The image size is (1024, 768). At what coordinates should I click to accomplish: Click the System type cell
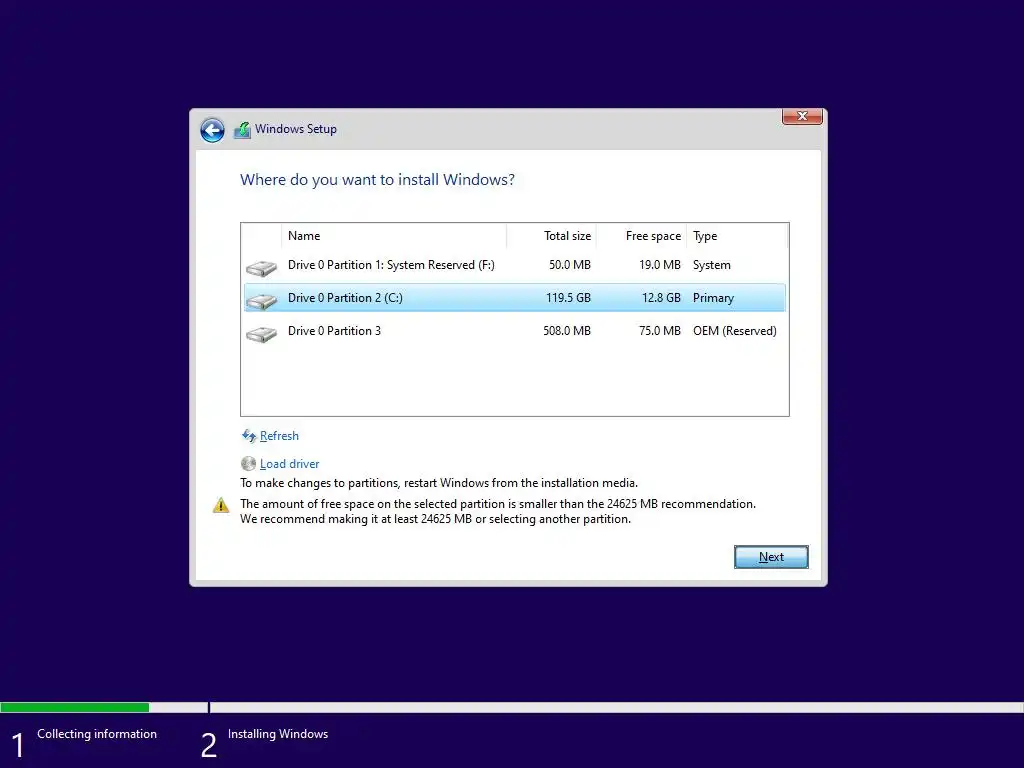(x=712, y=265)
